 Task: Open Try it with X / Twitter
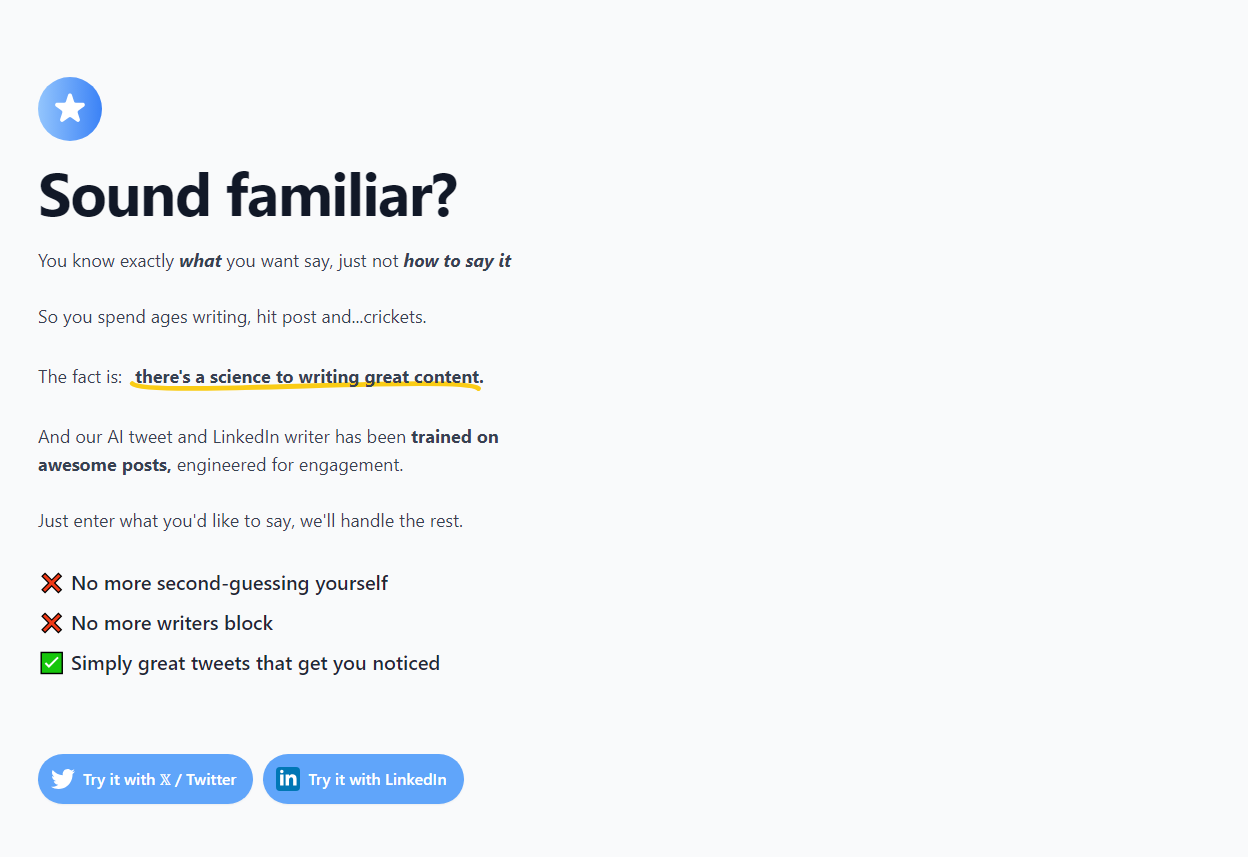(x=145, y=779)
